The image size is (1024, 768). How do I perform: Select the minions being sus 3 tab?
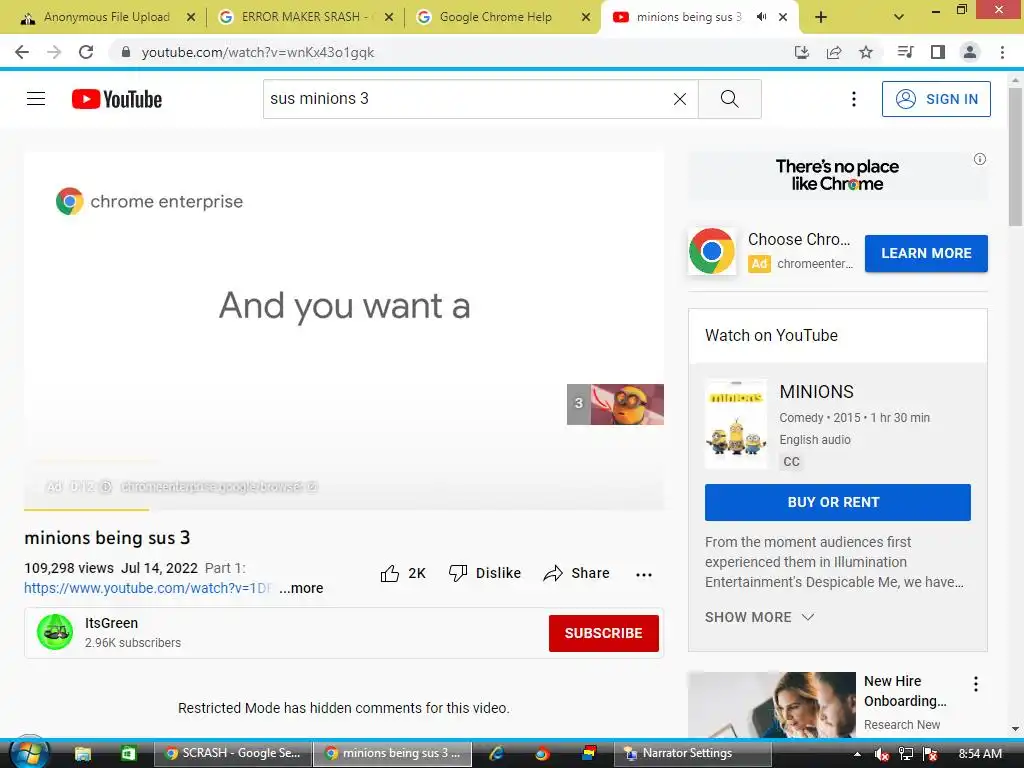[688, 17]
